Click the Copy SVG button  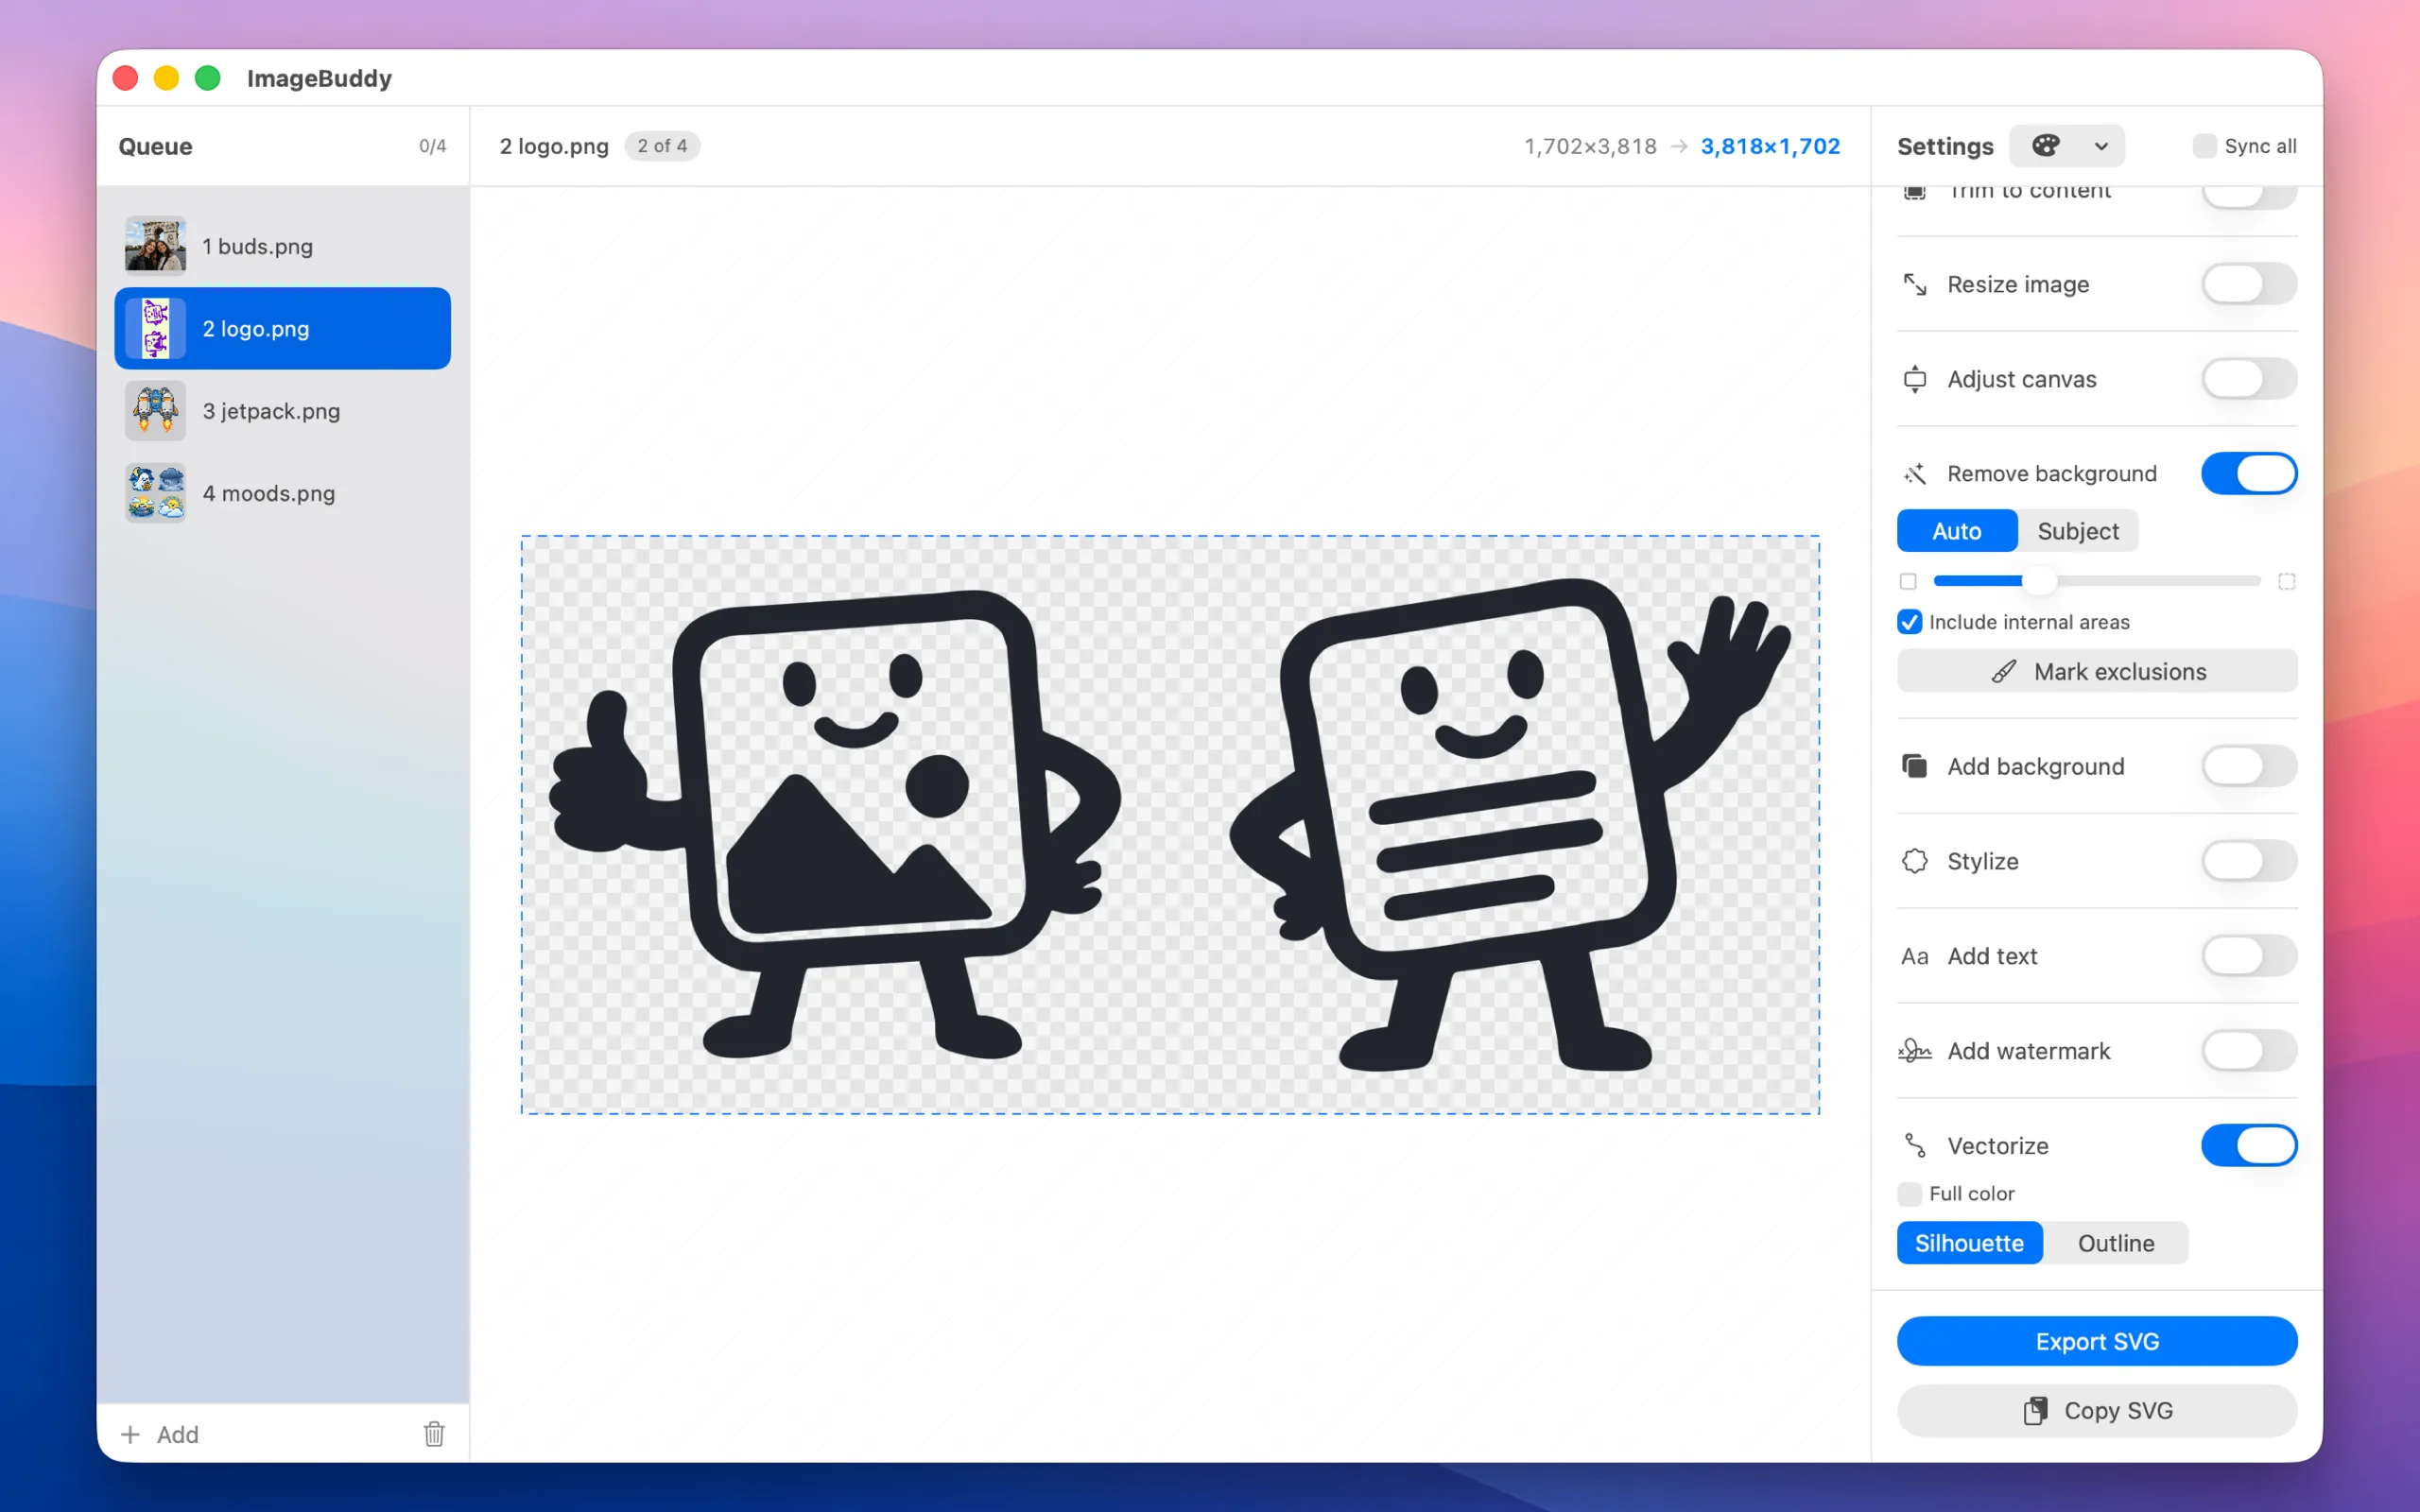pos(2096,1410)
